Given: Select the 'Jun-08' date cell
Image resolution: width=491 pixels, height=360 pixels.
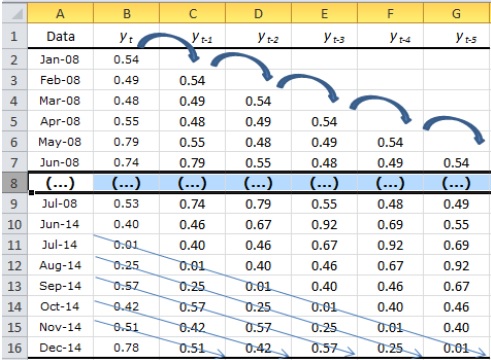Looking at the screenshot, I should (x=60, y=162).
